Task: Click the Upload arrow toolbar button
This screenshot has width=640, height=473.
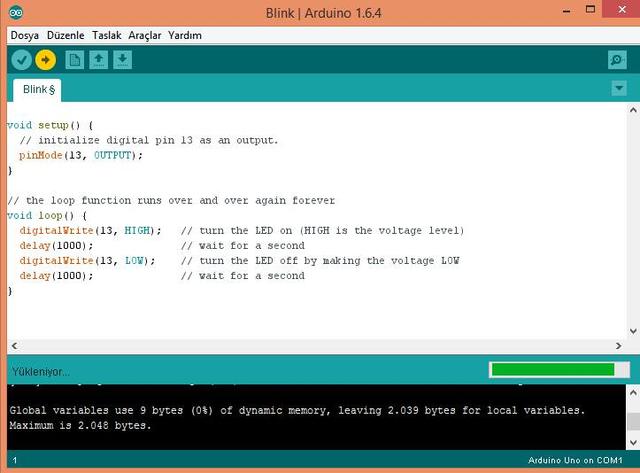Action: pyautogui.click(x=45, y=60)
